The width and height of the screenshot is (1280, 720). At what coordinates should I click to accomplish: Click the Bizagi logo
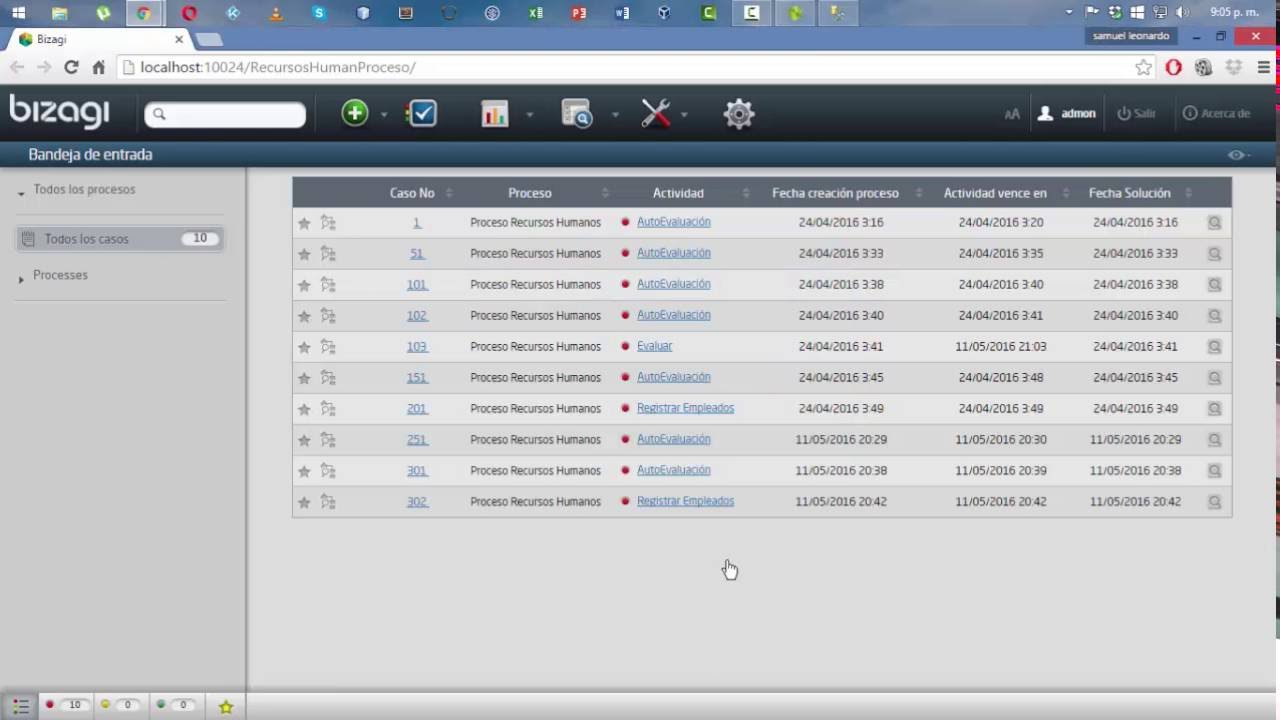pyautogui.click(x=59, y=111)
